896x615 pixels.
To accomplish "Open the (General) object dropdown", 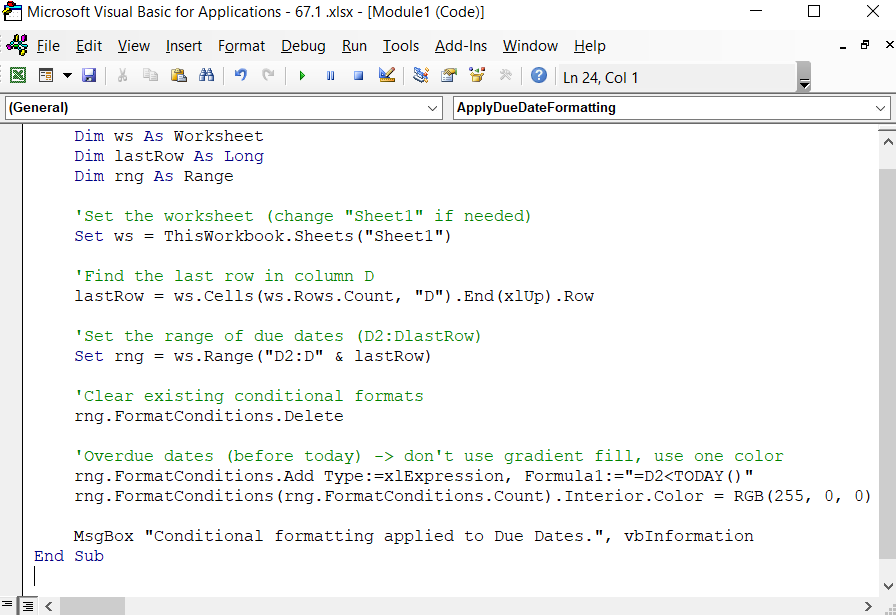I will click(432, 108).
